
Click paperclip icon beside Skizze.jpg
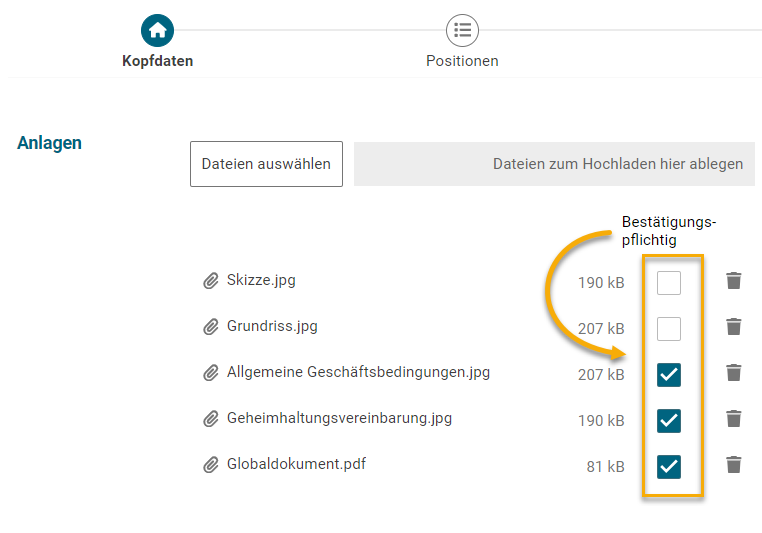[210, 281]
